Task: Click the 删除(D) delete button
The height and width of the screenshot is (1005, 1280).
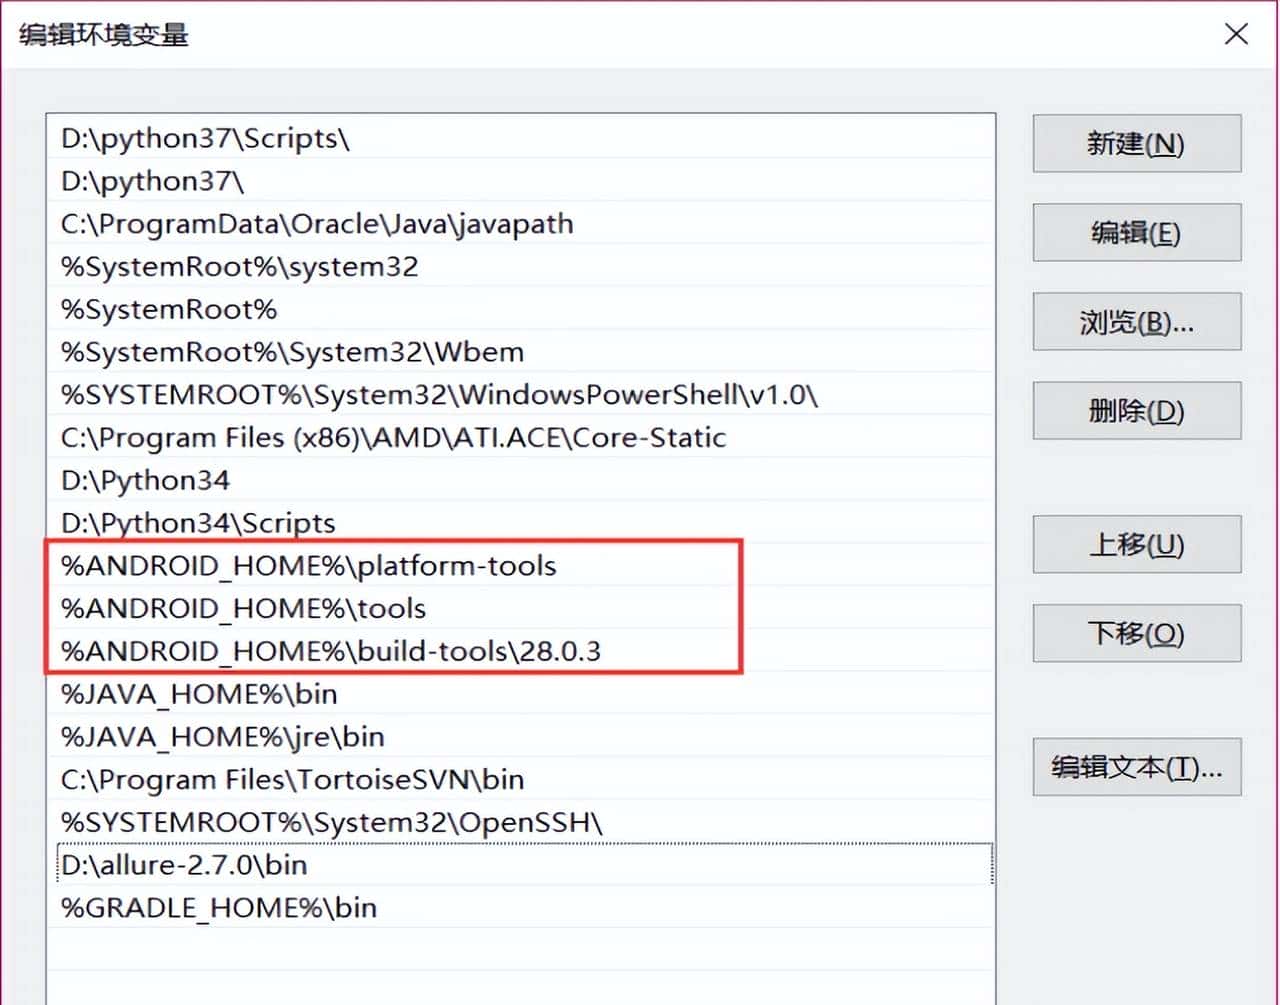Action: [x=1136, y=411]
